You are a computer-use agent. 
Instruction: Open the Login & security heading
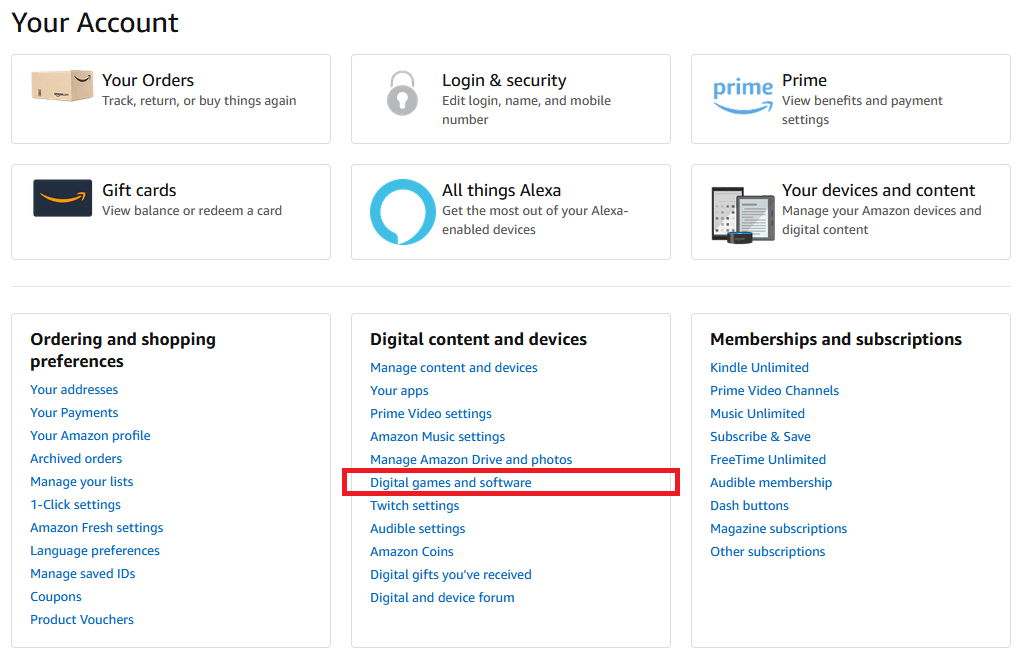(x=504, y=80)
